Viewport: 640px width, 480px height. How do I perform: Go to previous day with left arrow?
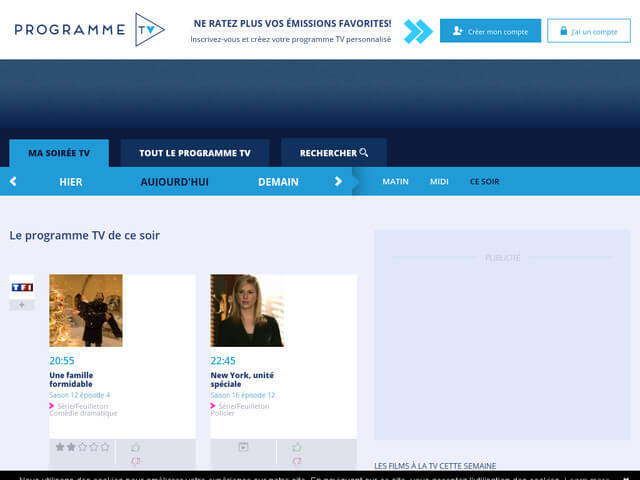coord(13,181)
